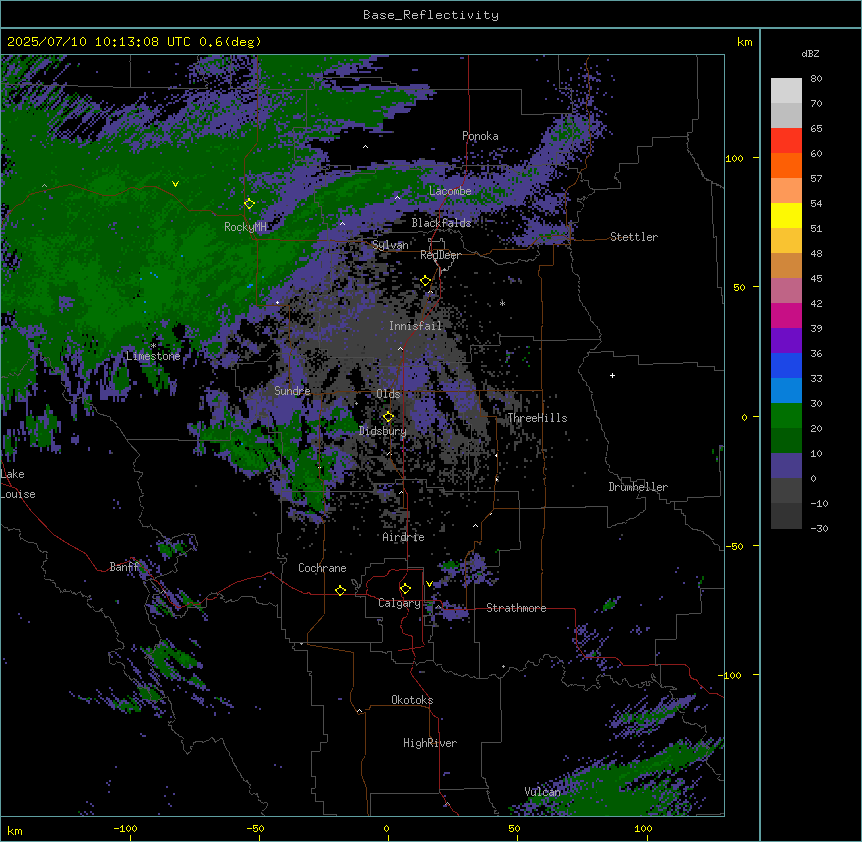
Task: Click the Okotoks label
Action: coord(412,700)
